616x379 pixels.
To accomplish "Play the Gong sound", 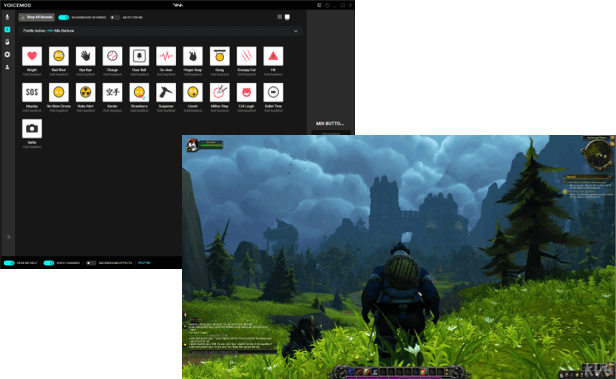I will pyautogui.click(x=220, y=56).
